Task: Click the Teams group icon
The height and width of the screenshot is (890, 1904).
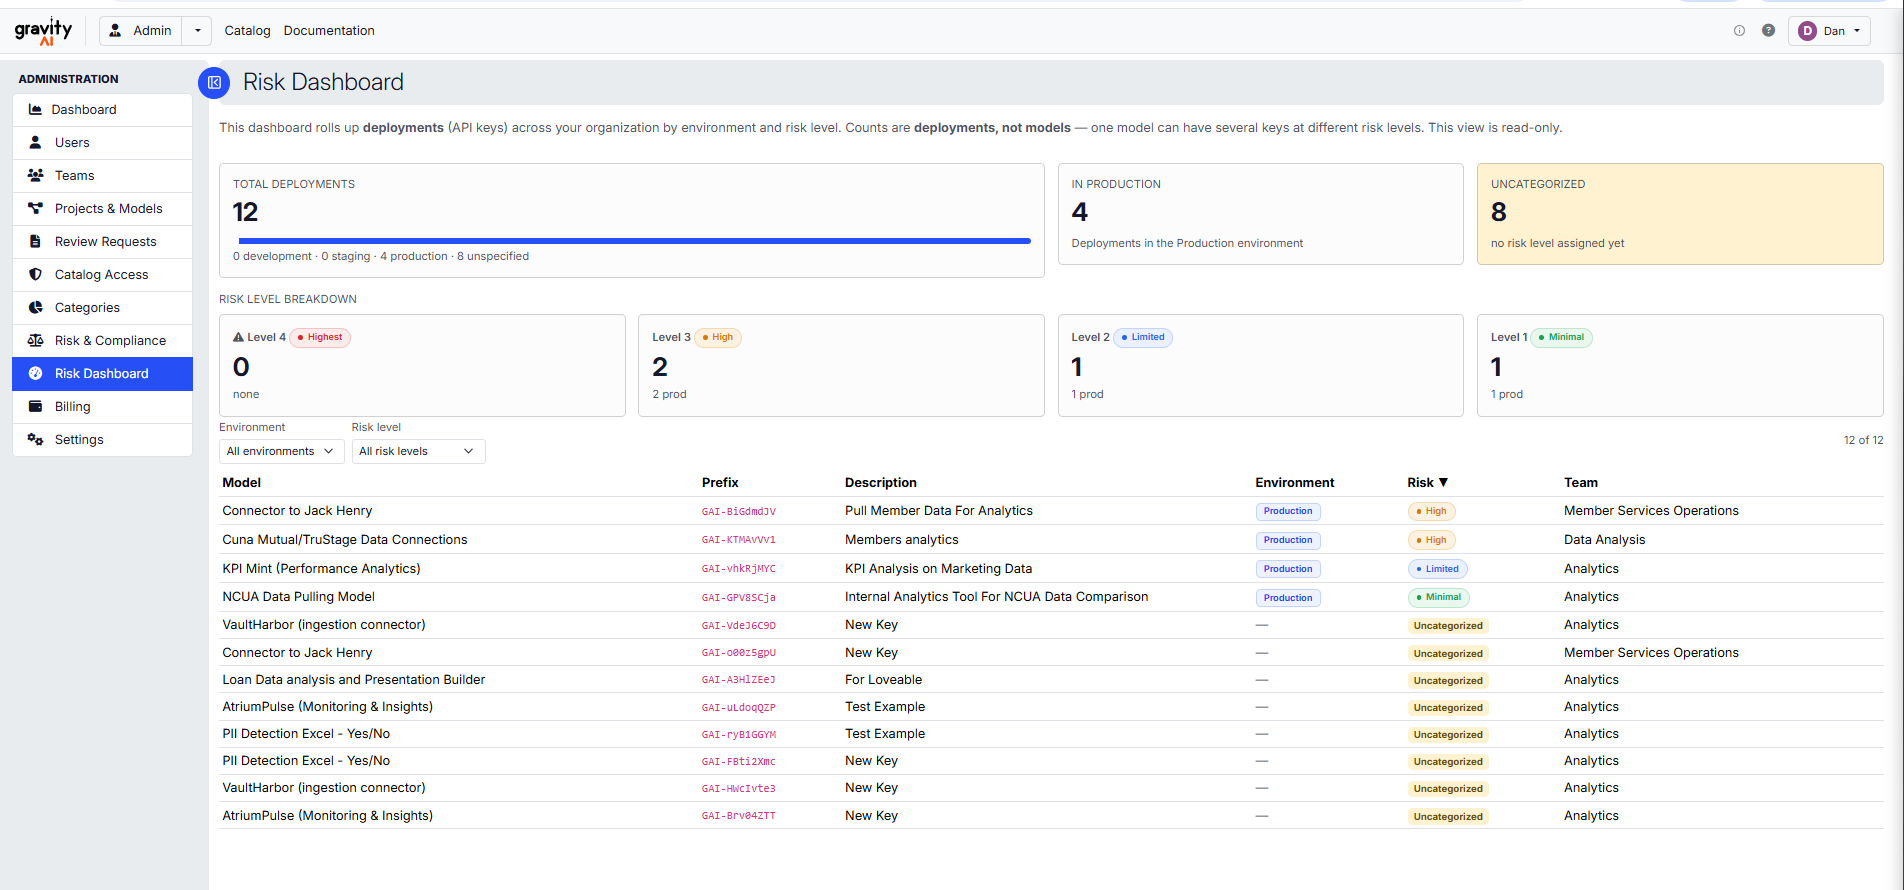Action: [35, 176]
